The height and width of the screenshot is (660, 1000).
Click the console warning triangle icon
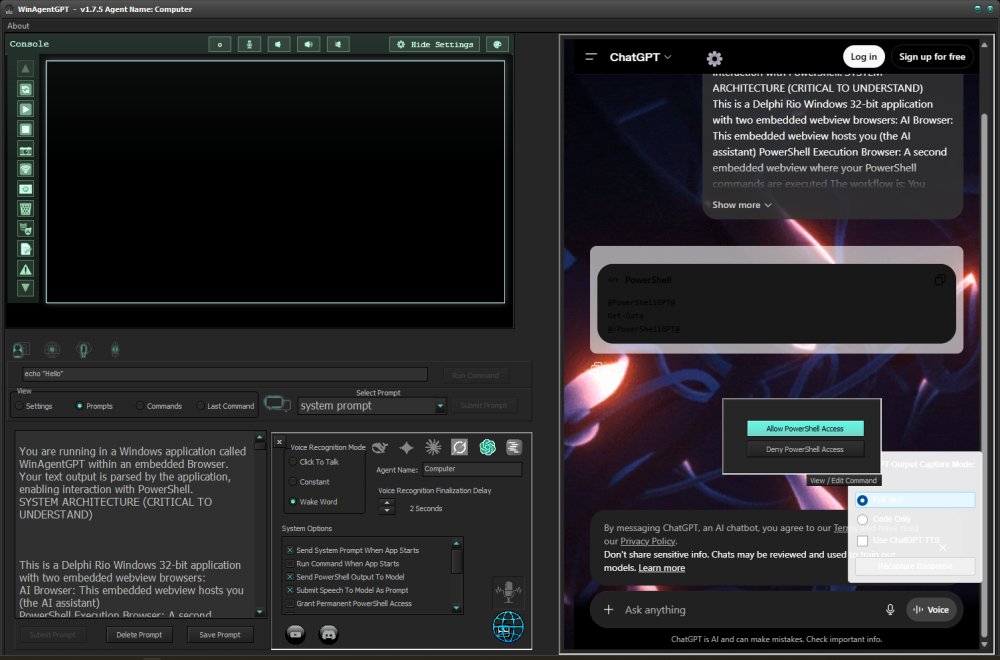26,269
